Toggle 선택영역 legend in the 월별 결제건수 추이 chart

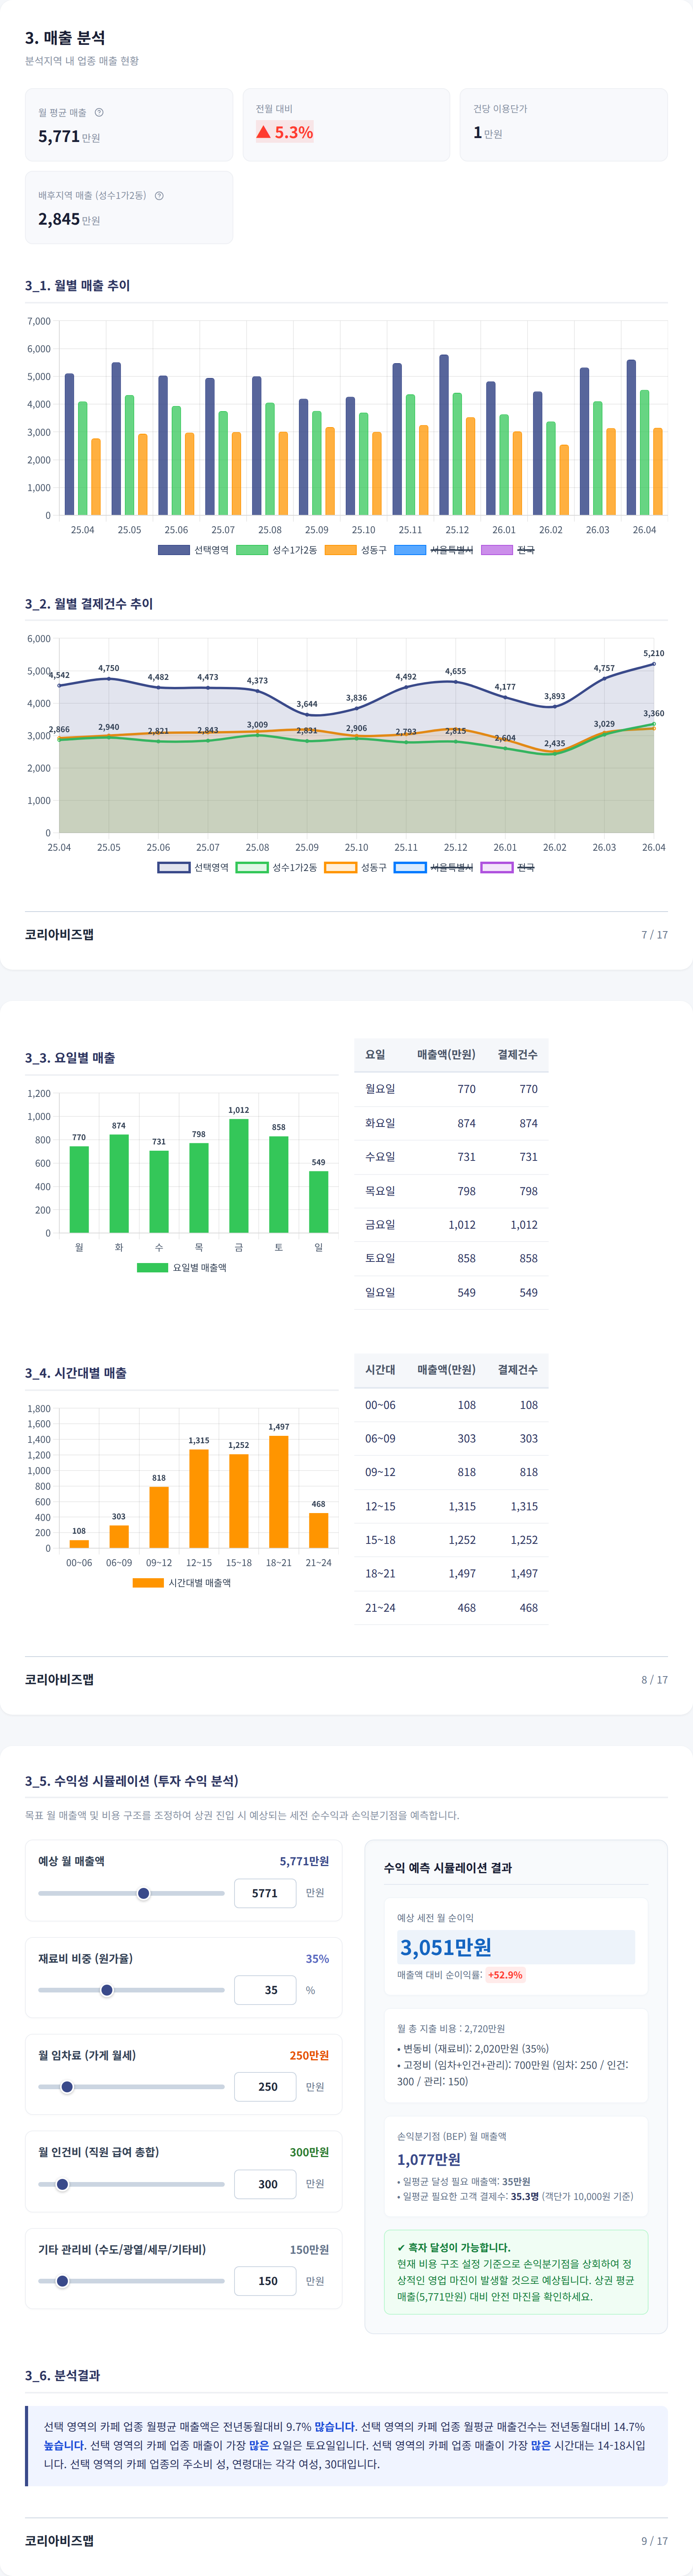click(193, 867)
